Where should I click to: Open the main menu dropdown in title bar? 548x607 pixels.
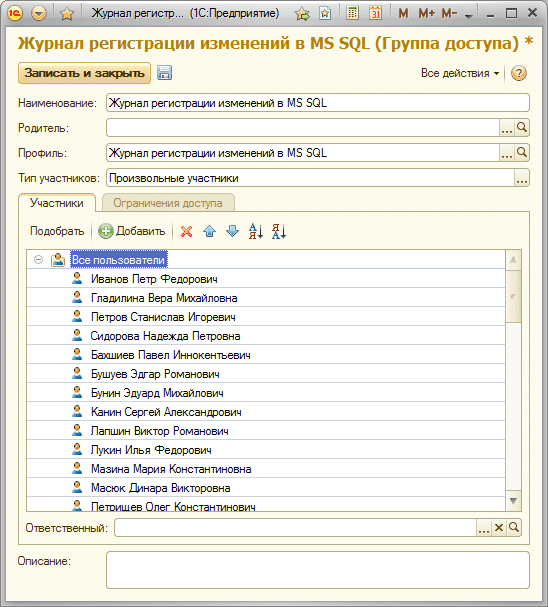click(39, 14)
